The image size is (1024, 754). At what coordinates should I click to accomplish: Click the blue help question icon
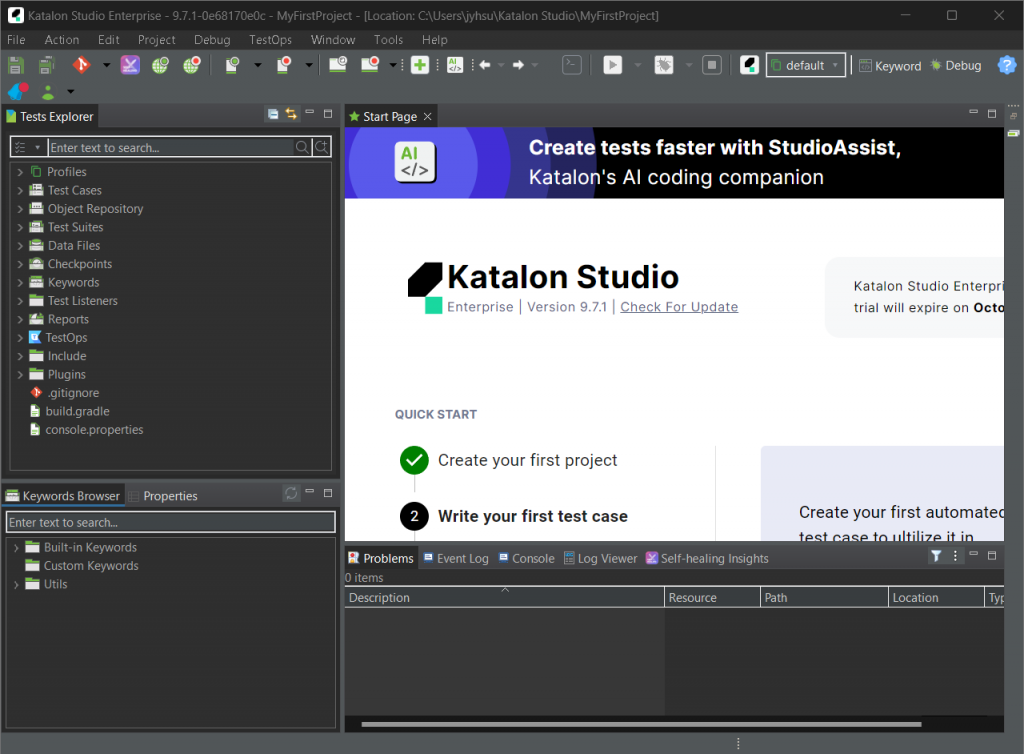[1007, 65]
